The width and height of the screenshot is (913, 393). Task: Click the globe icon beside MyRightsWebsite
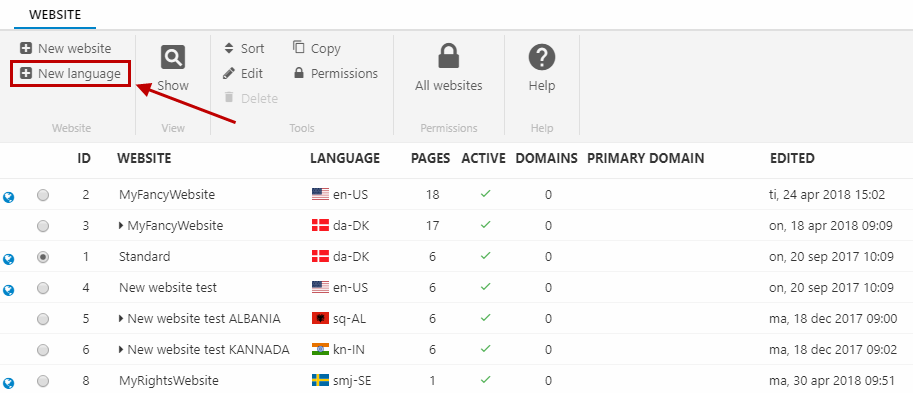coord(9,383)
